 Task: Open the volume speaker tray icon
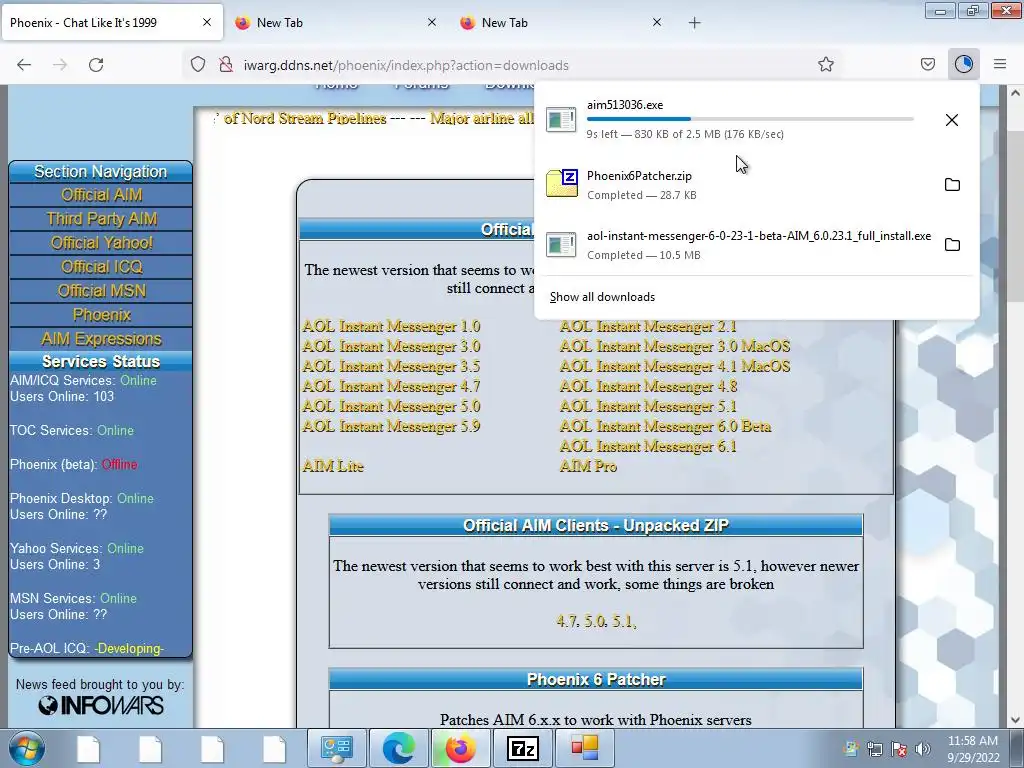[923, 749]
